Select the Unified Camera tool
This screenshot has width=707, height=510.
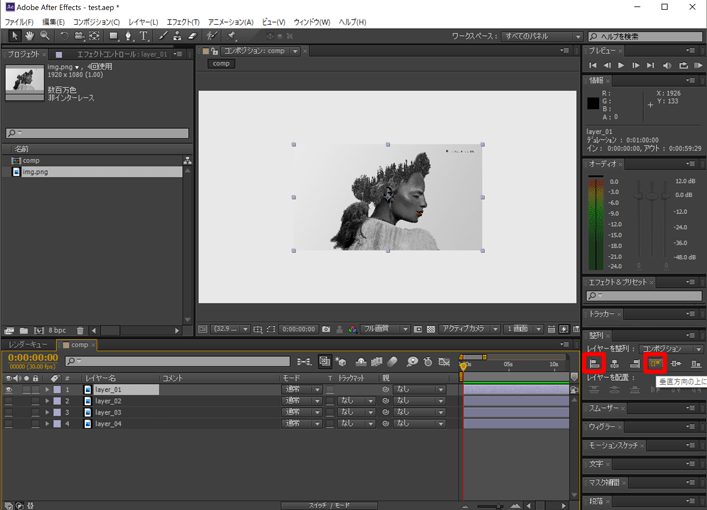(x=79, y=36)
